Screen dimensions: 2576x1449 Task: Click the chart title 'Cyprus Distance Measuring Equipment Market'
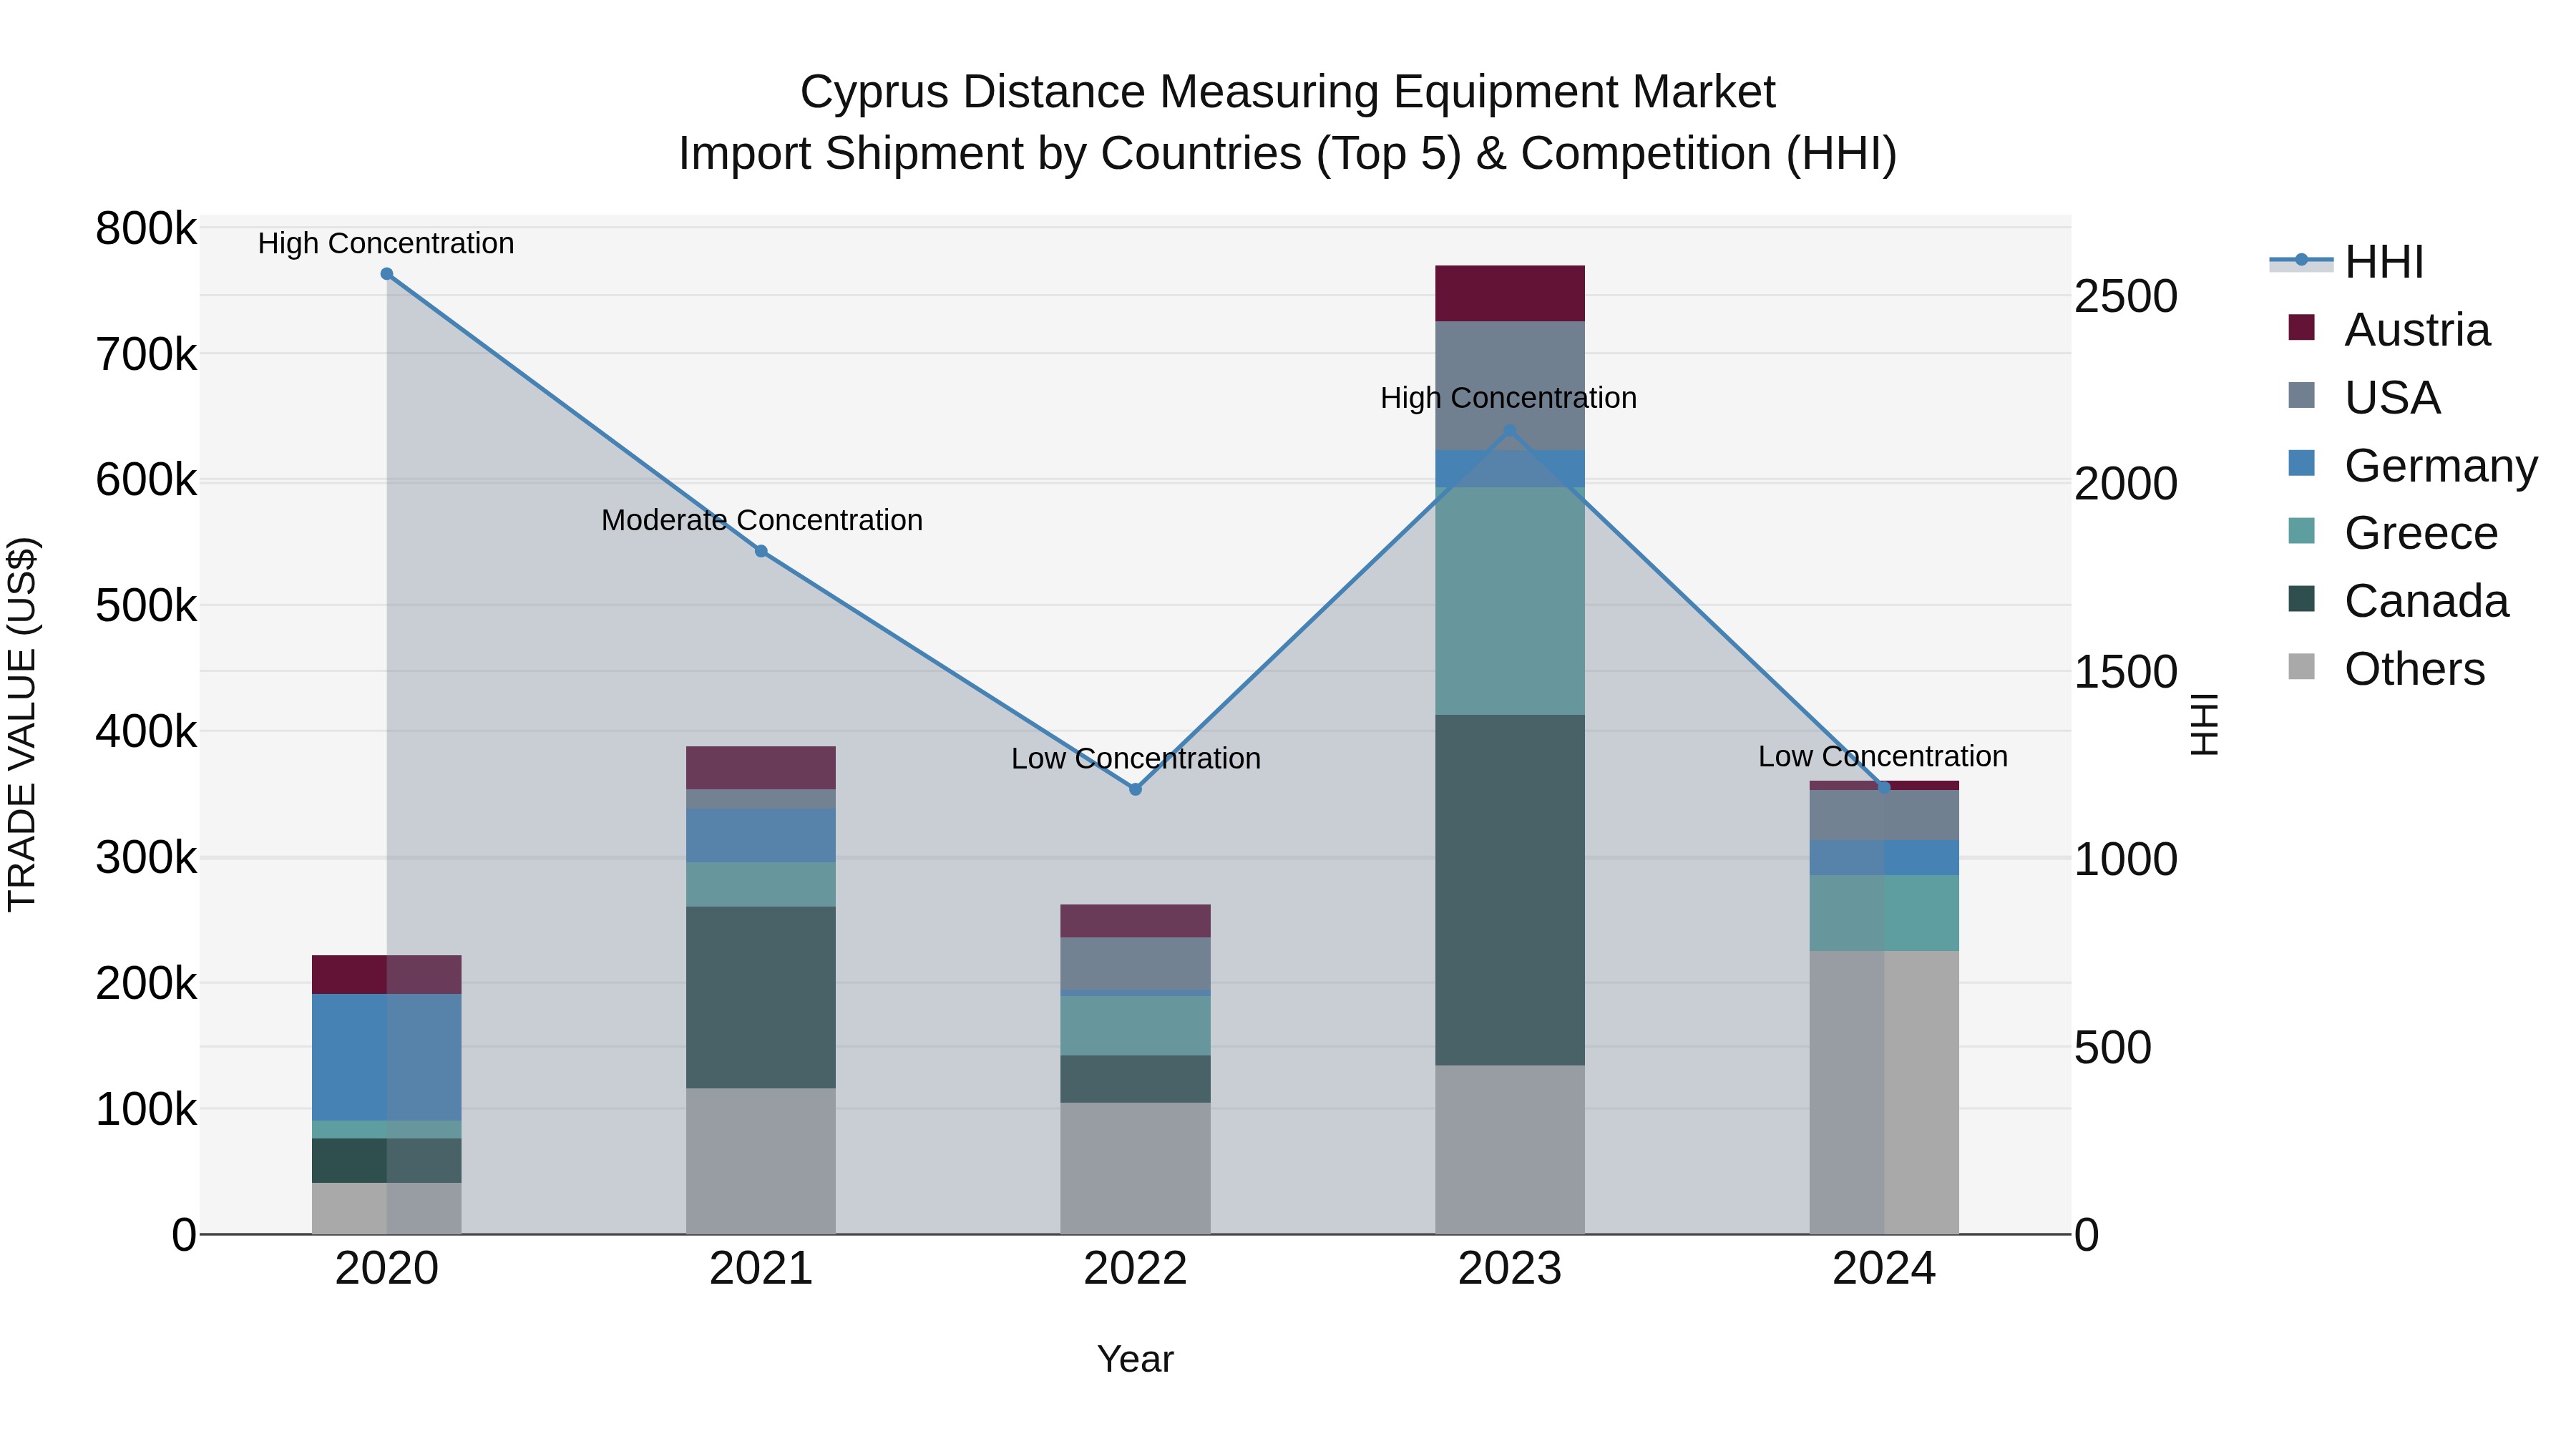point(1288,92)
